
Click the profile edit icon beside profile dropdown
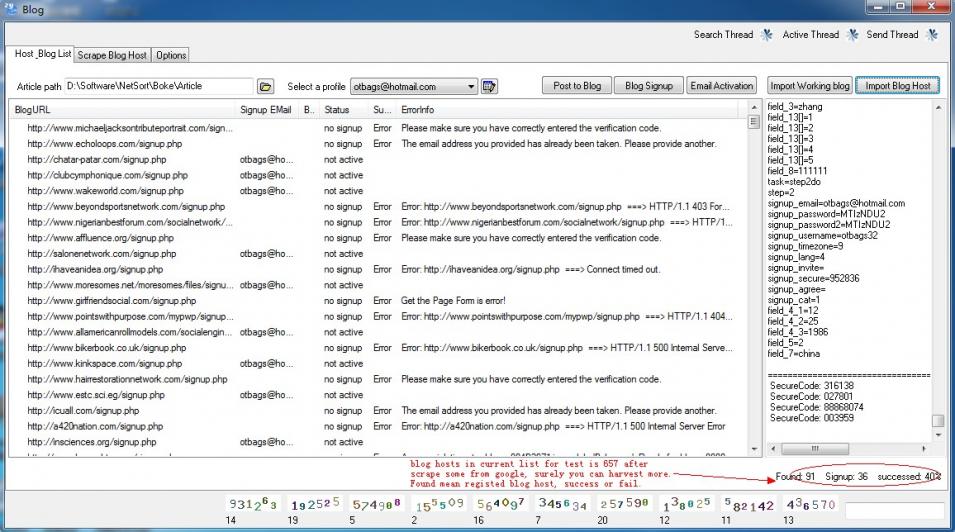(x=489, y=86)
